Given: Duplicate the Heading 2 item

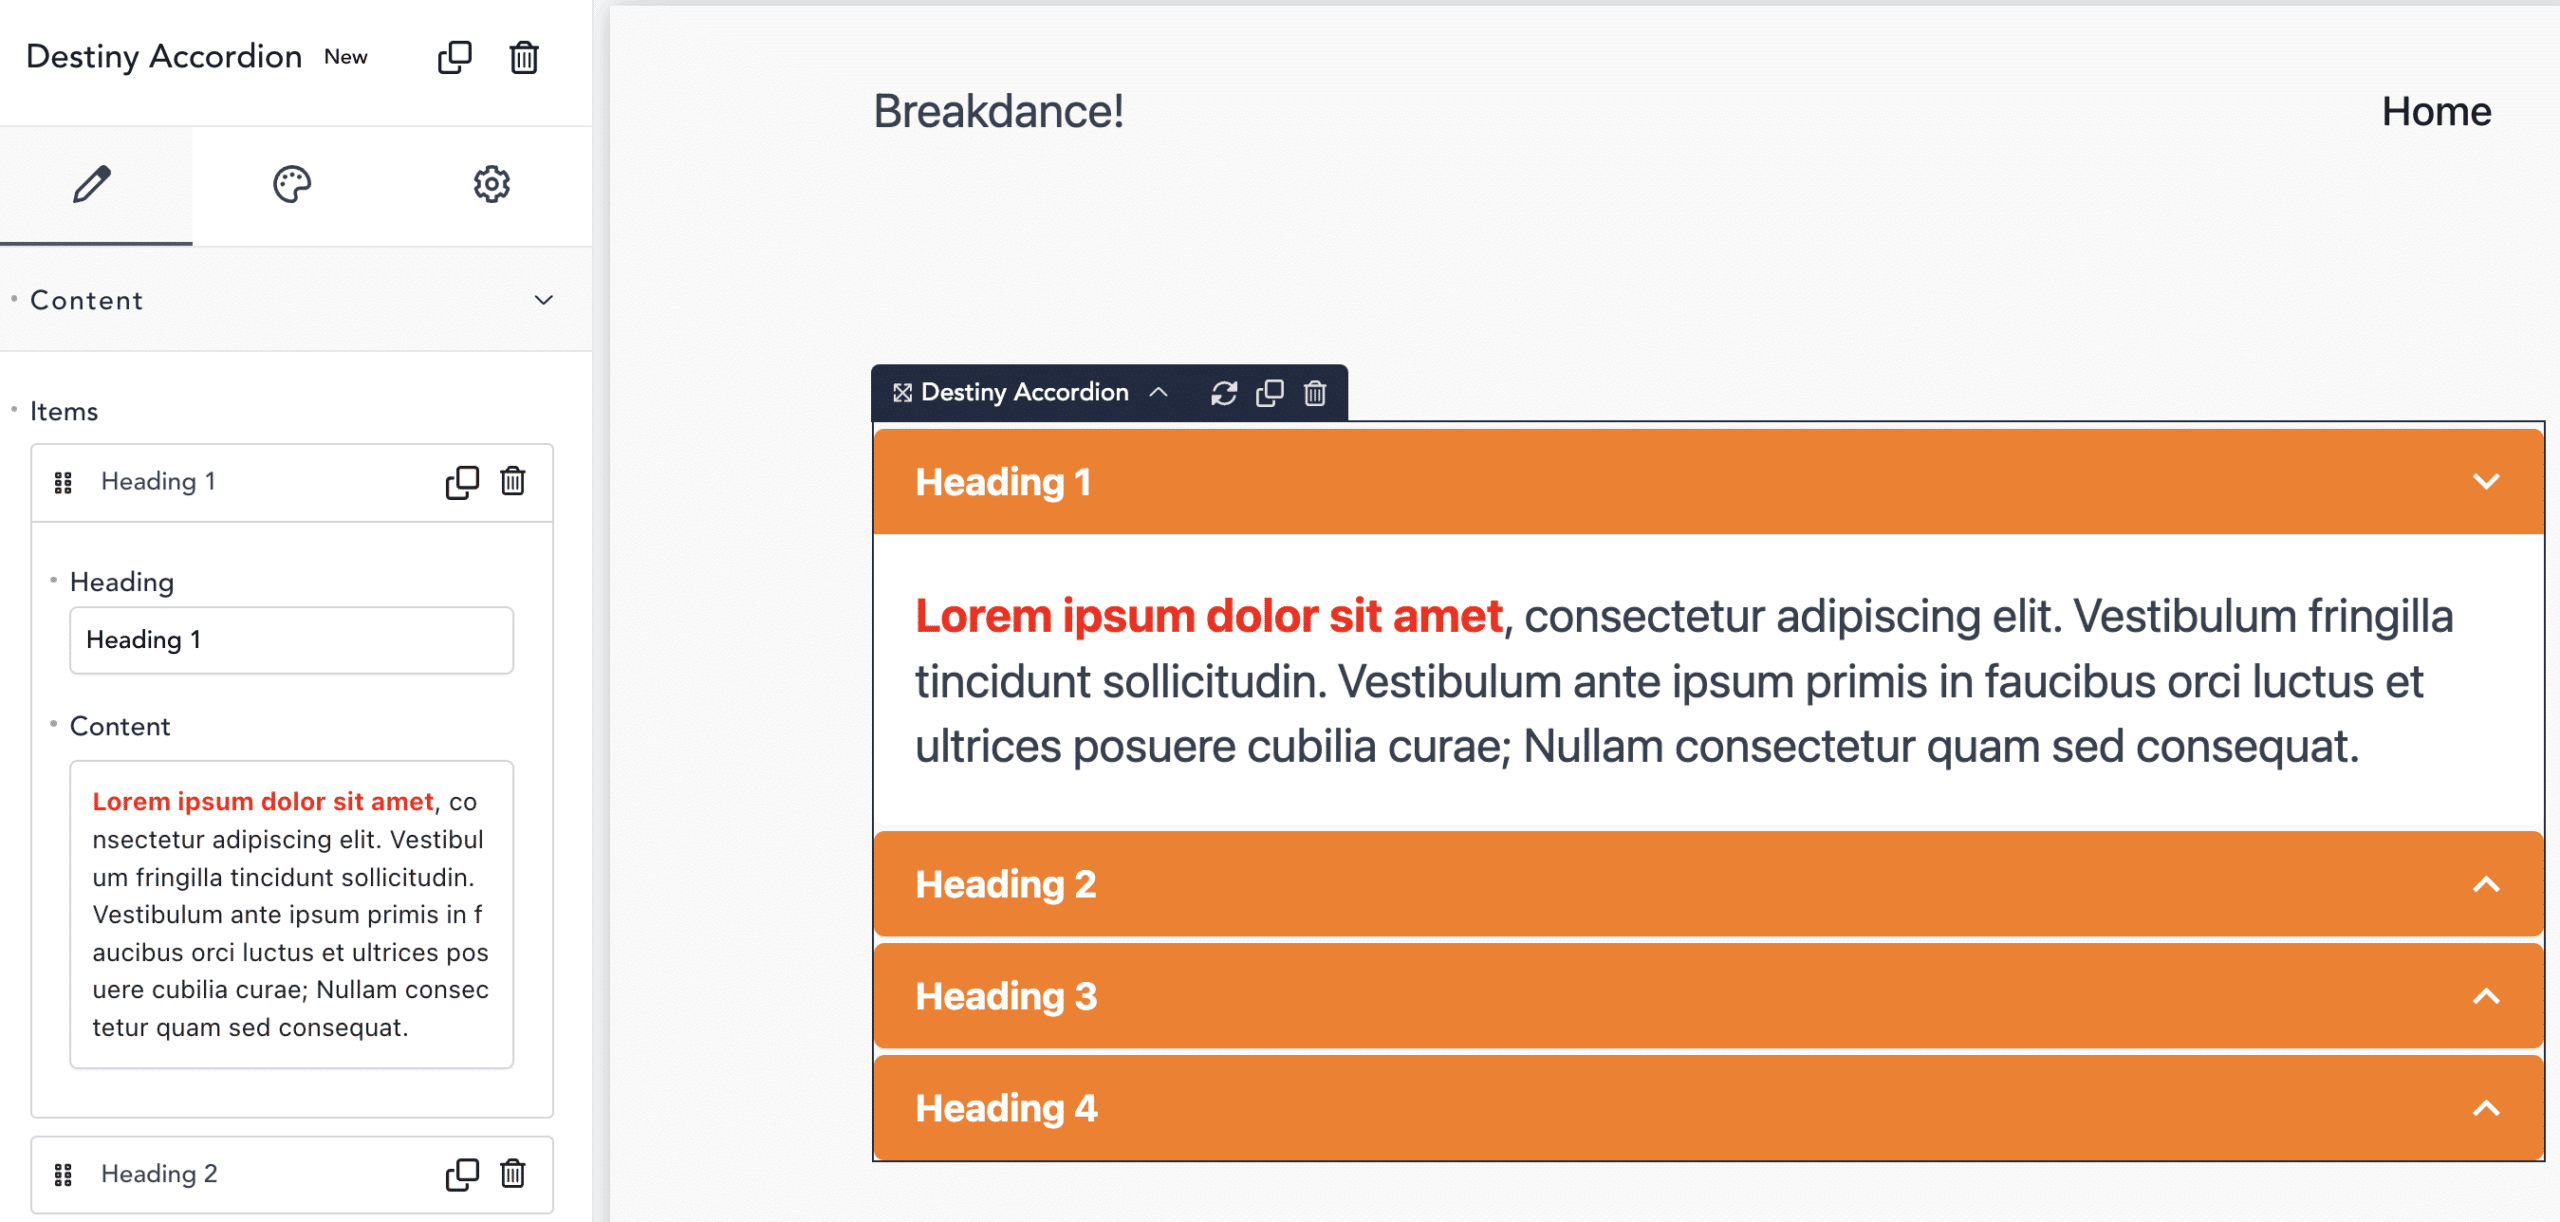Looking at the screenshot, I should tap(462, 1174).
